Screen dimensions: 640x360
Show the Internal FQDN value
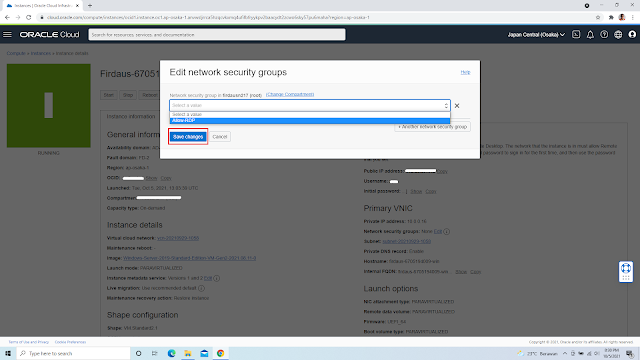click(461, 271)
